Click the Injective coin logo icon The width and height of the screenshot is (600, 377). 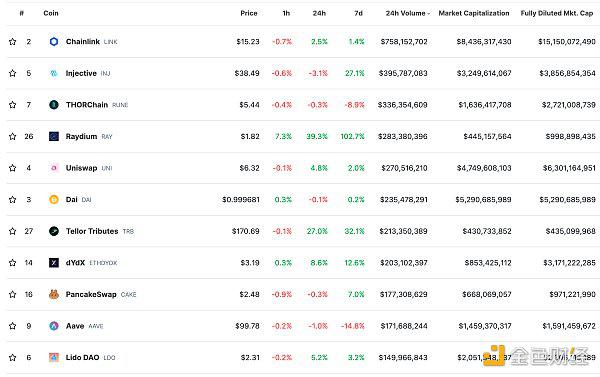pyautogui.click(x=54, y=73)
